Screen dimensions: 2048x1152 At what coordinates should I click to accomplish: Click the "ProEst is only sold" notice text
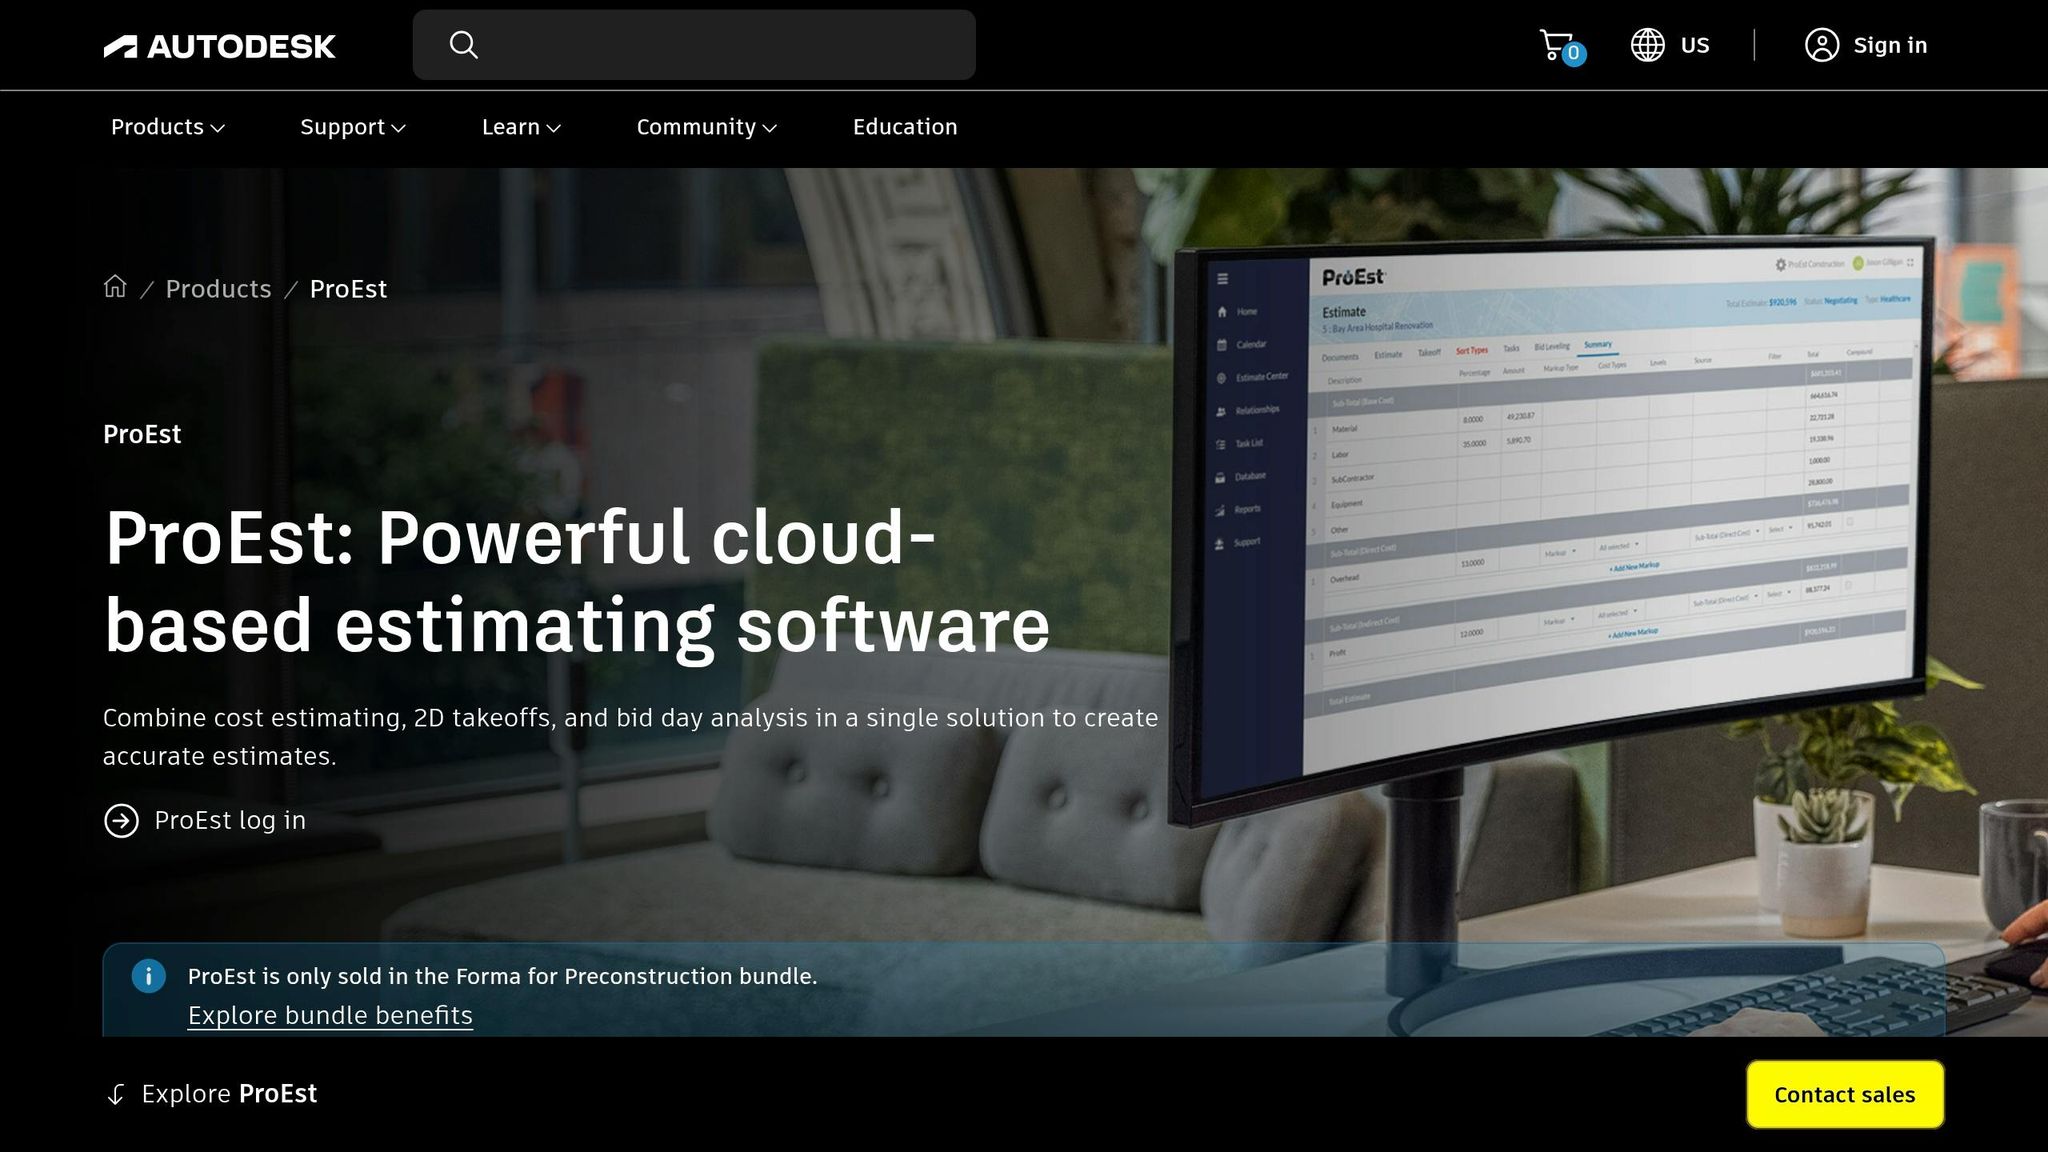point(502,976)
